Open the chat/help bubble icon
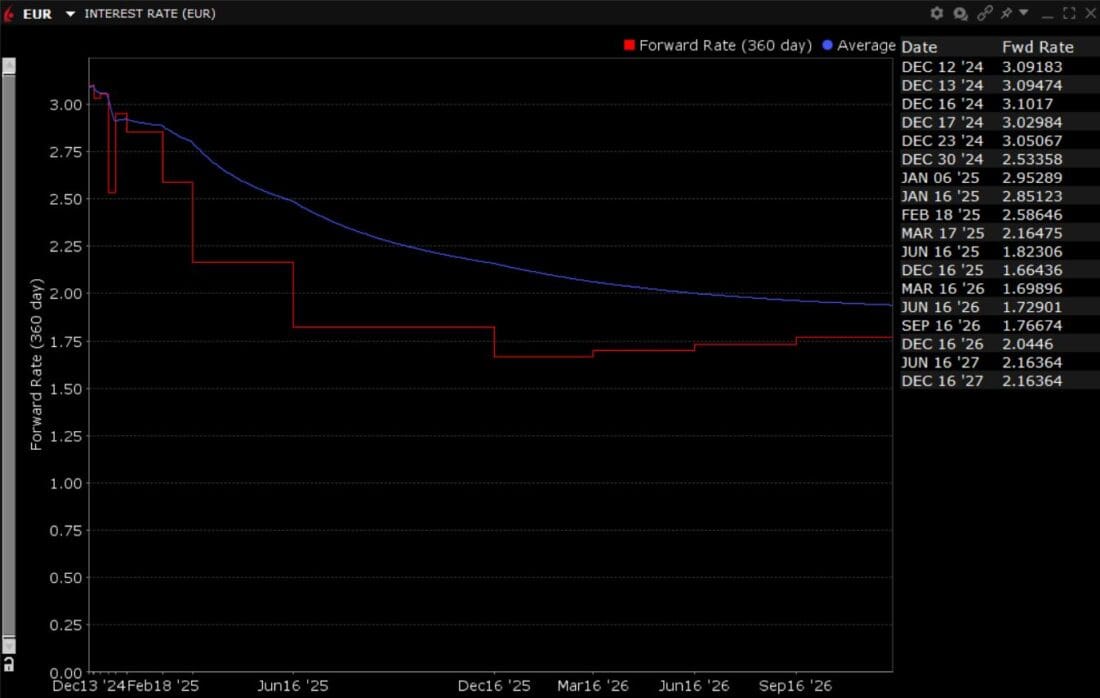 960,13
